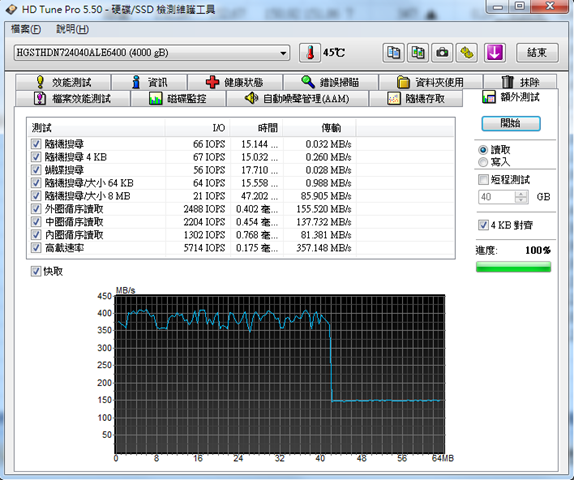
Task: Uncheck the 外圈循序讀取 test checkbox
Action: pyautogui.click(x=36, y=209)
